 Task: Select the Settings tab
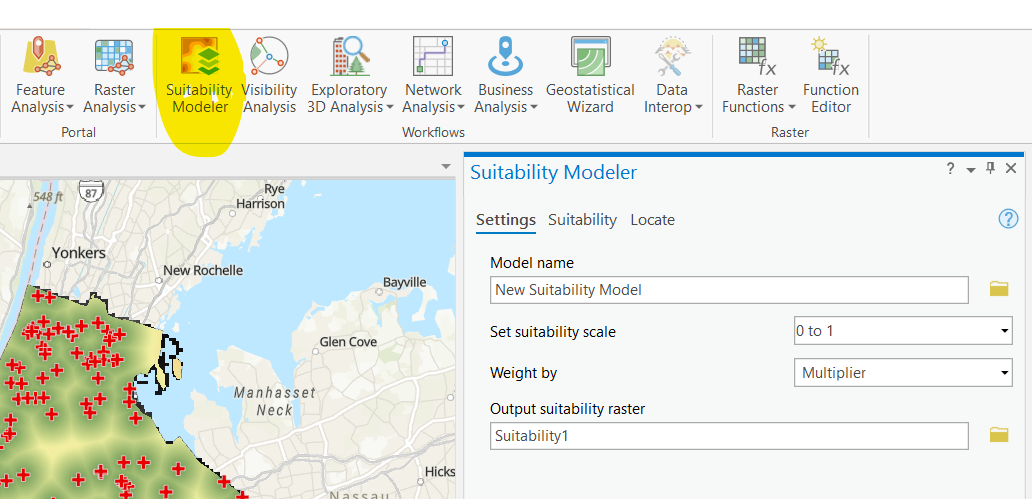[x=505, y=220]
